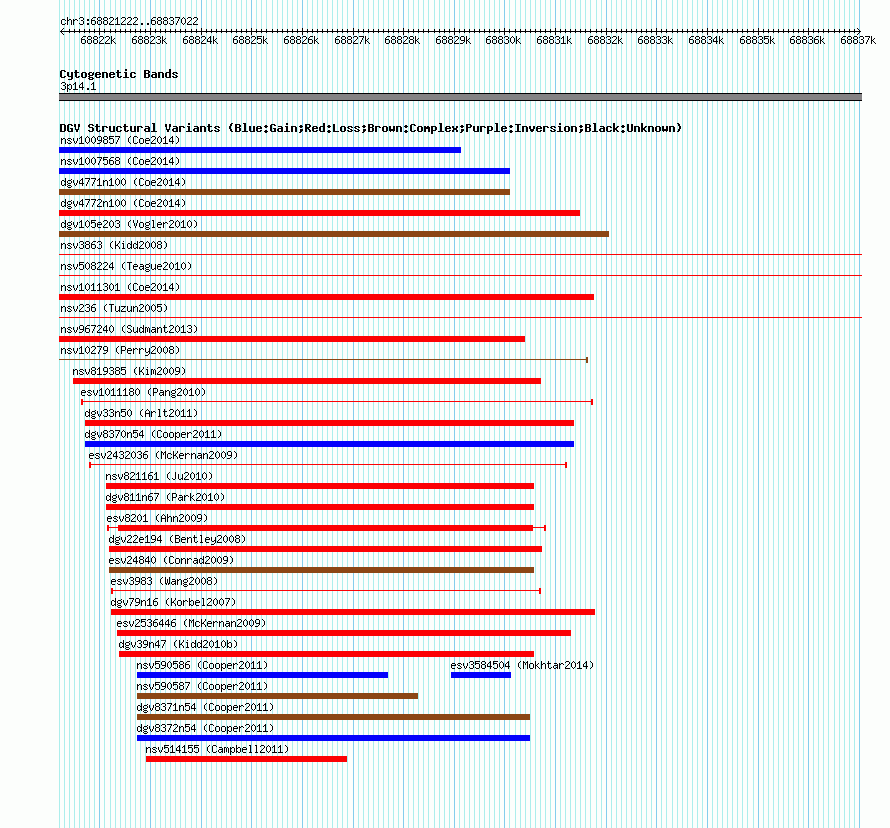This screenshot has width=890, height=828.
Task: Open dgv105e203 (Vogler2010) variant label
Action: coord(129,224)
